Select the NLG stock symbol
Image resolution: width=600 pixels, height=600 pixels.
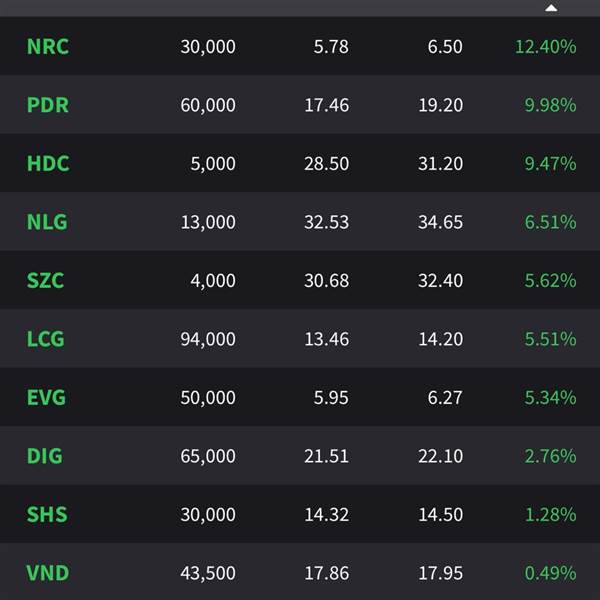[x=47, y=222]
